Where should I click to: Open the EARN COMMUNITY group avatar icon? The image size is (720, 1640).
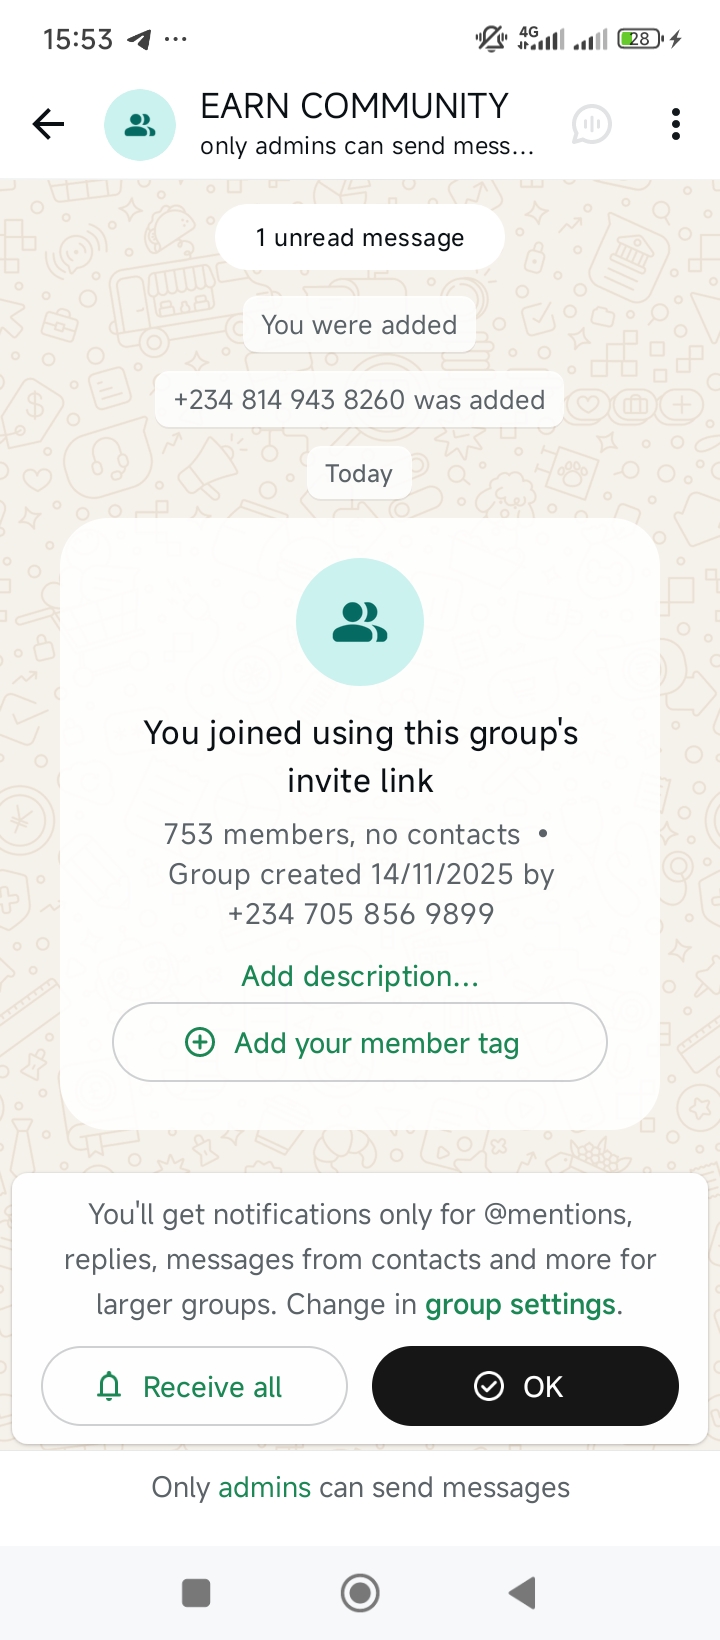coord(140,125)
